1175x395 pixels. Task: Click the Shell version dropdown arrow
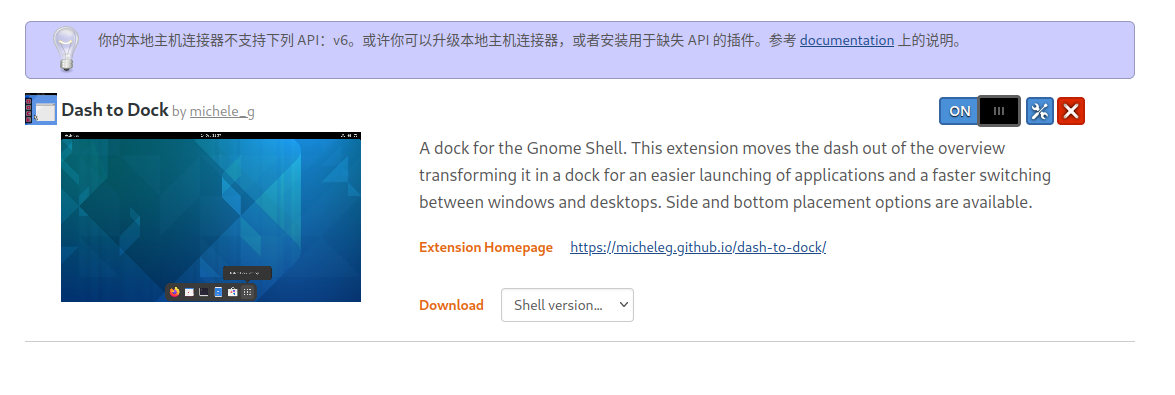point(623,305)
